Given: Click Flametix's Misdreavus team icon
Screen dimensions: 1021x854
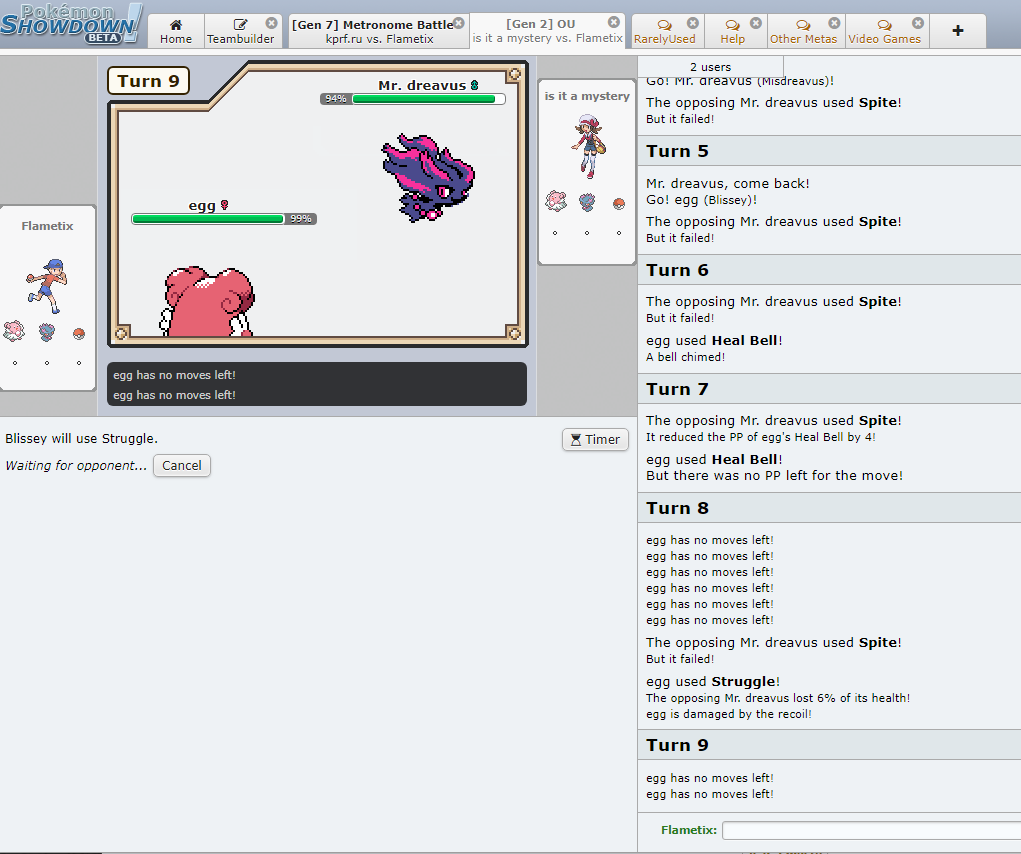Looking at the screenshot, I should (x=47, y=331).
